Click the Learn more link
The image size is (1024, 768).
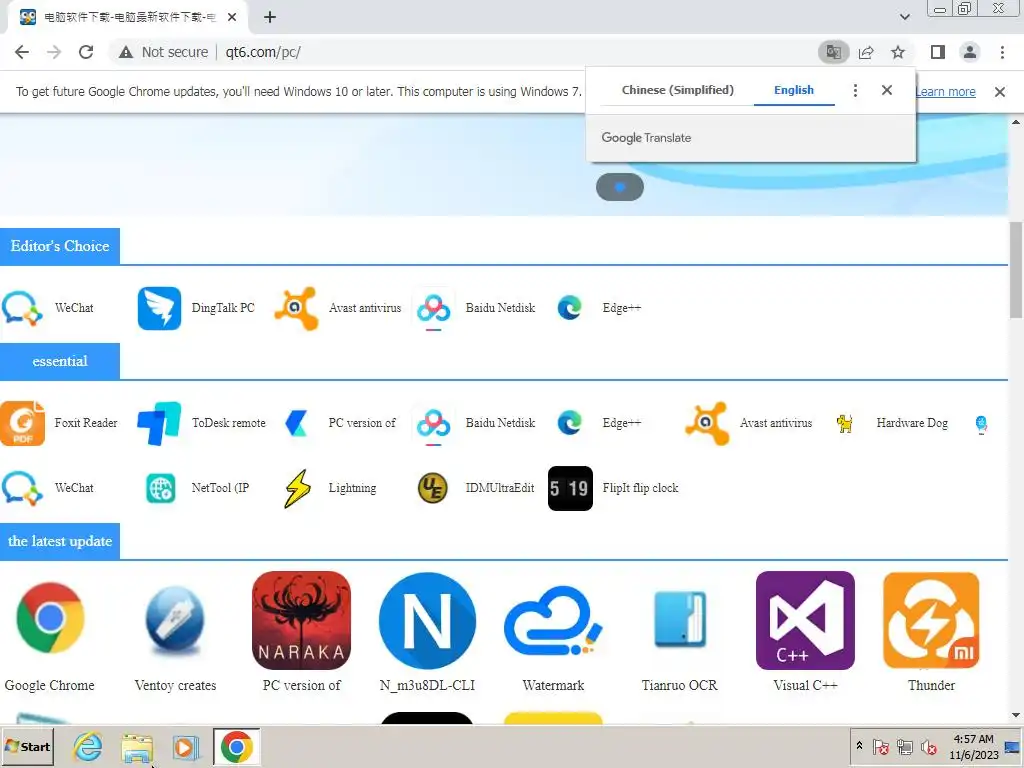pos(946,92)
